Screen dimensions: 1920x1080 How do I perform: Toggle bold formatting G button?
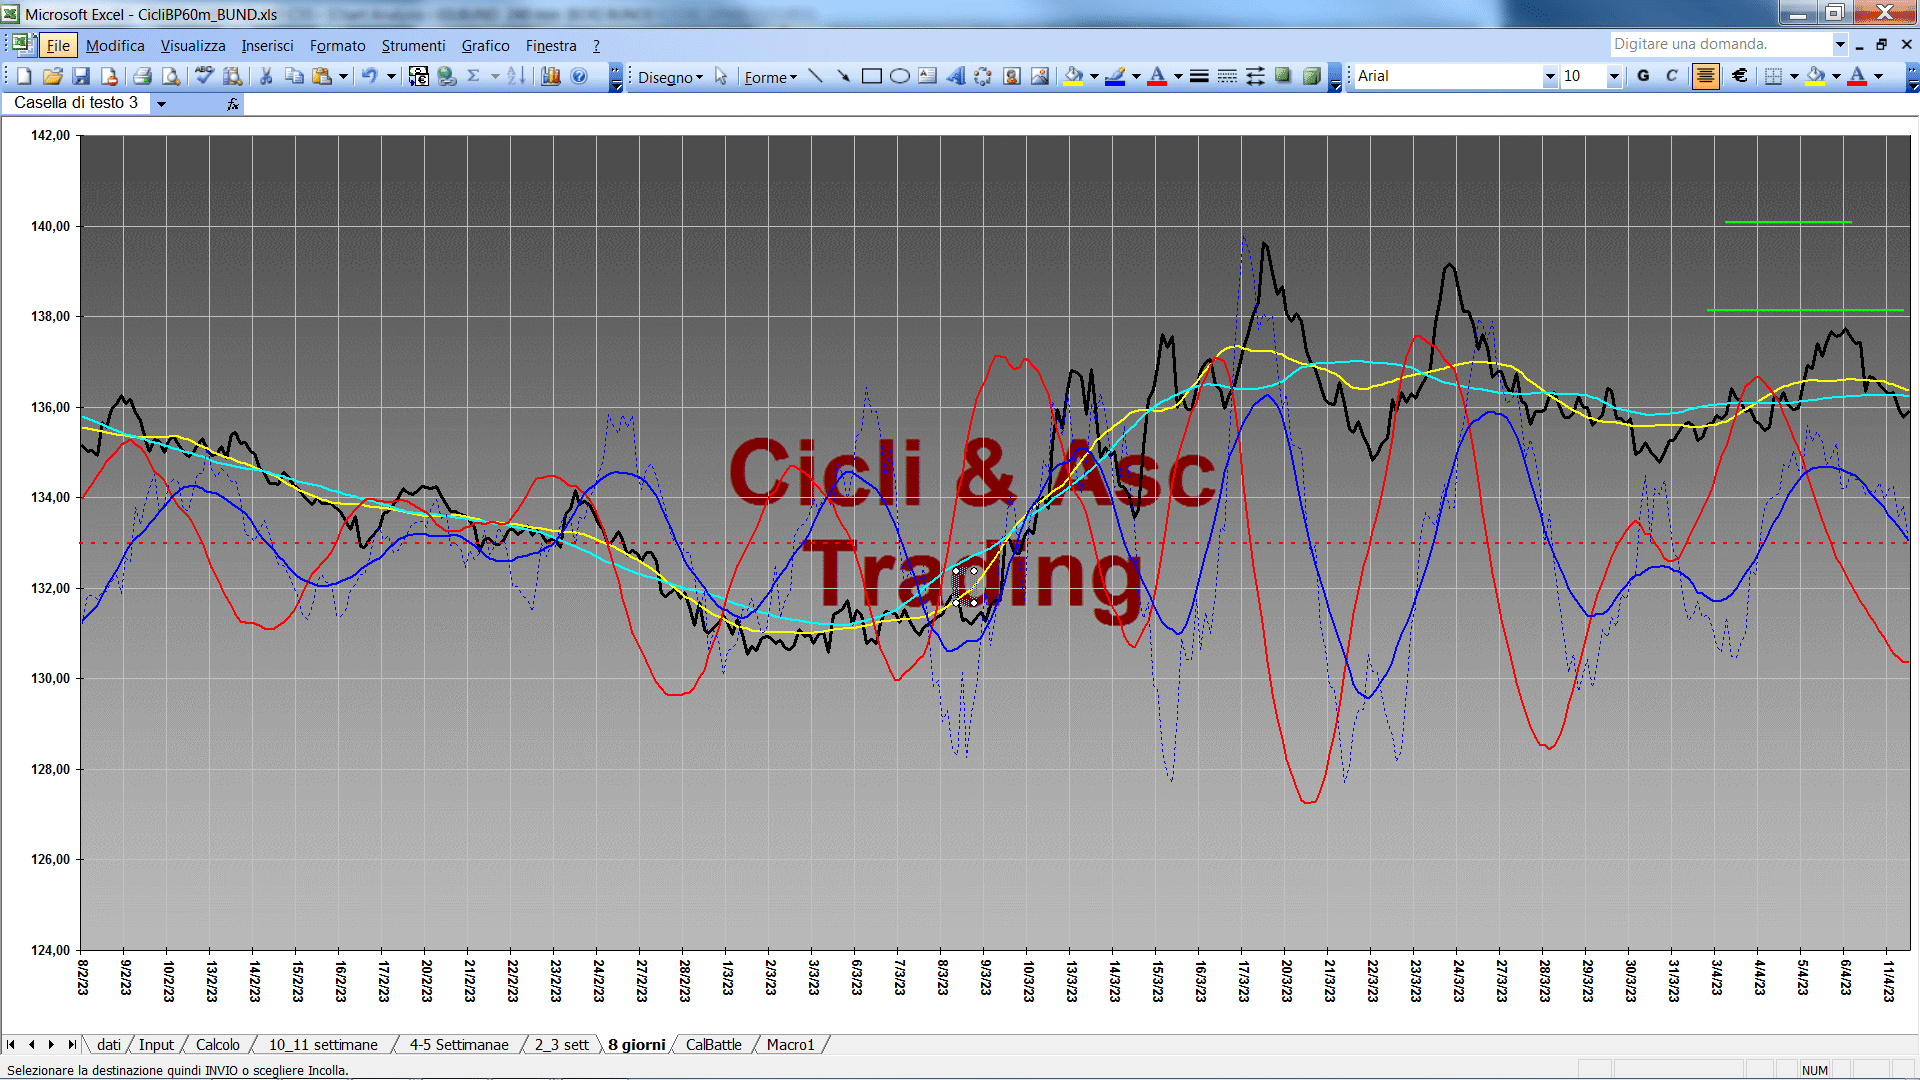coord(1643,76)
